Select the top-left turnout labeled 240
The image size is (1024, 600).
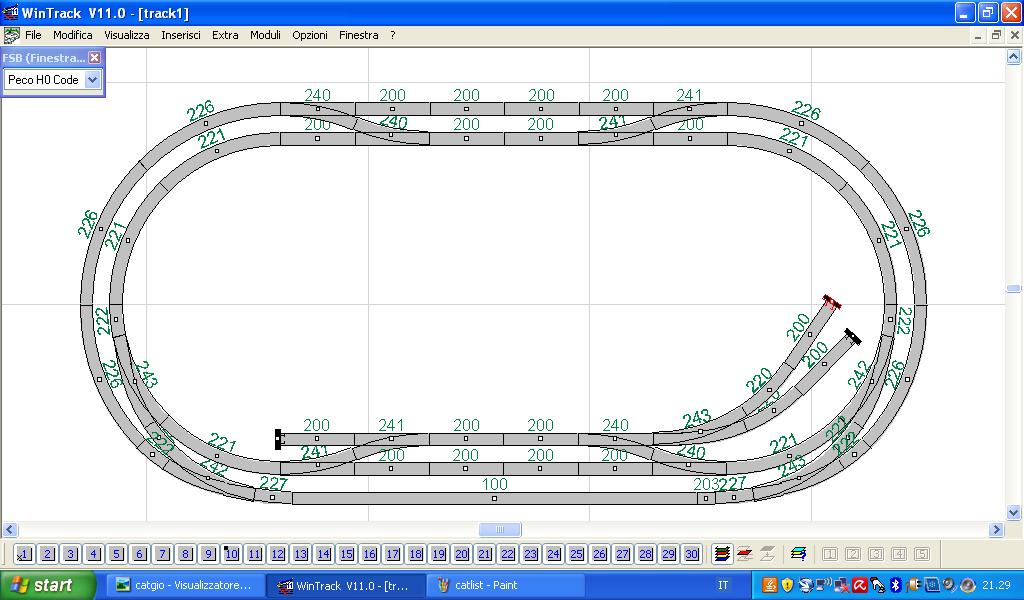318,109
